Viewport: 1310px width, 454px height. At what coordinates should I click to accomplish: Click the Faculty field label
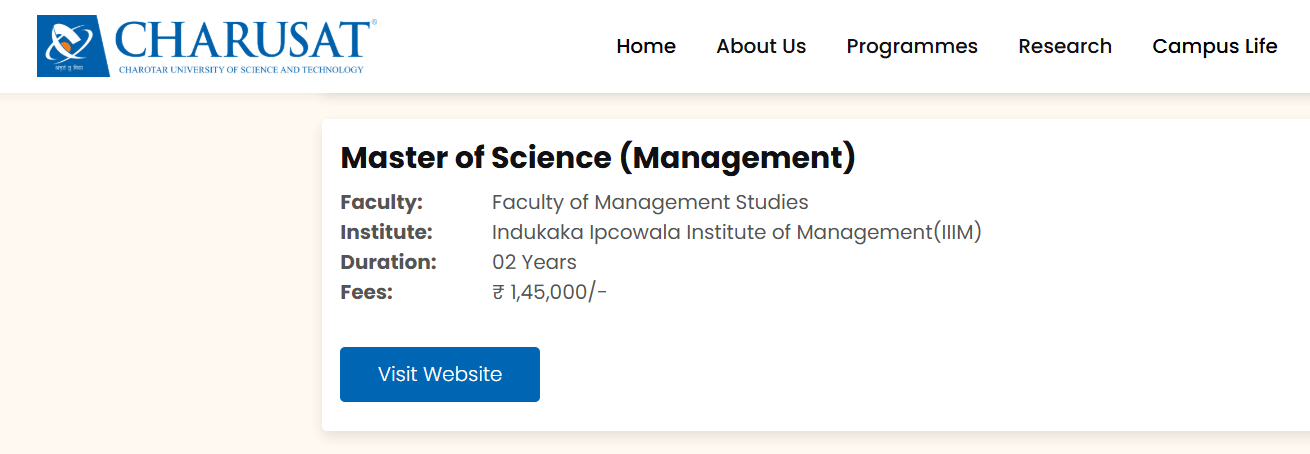coord(382,202)
